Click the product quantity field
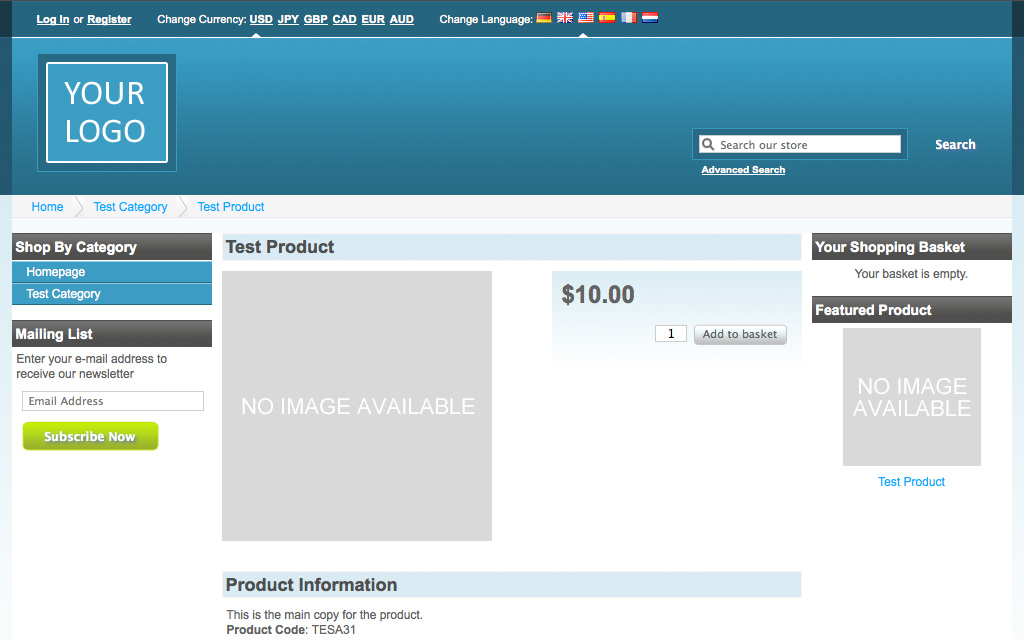Viewport: 1024px width, 640px height. [x=670, y=334]
